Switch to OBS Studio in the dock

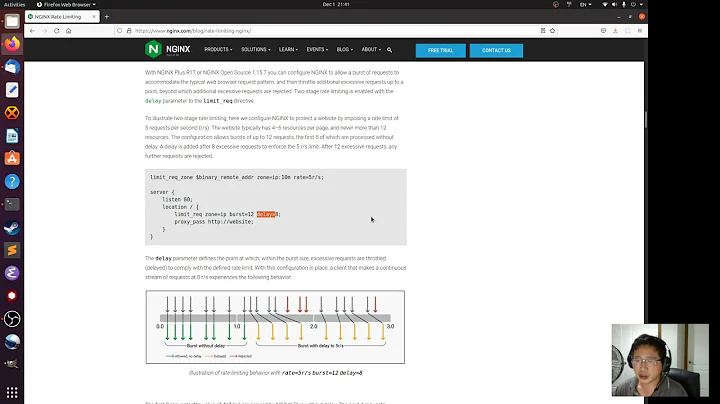point(12,319)
